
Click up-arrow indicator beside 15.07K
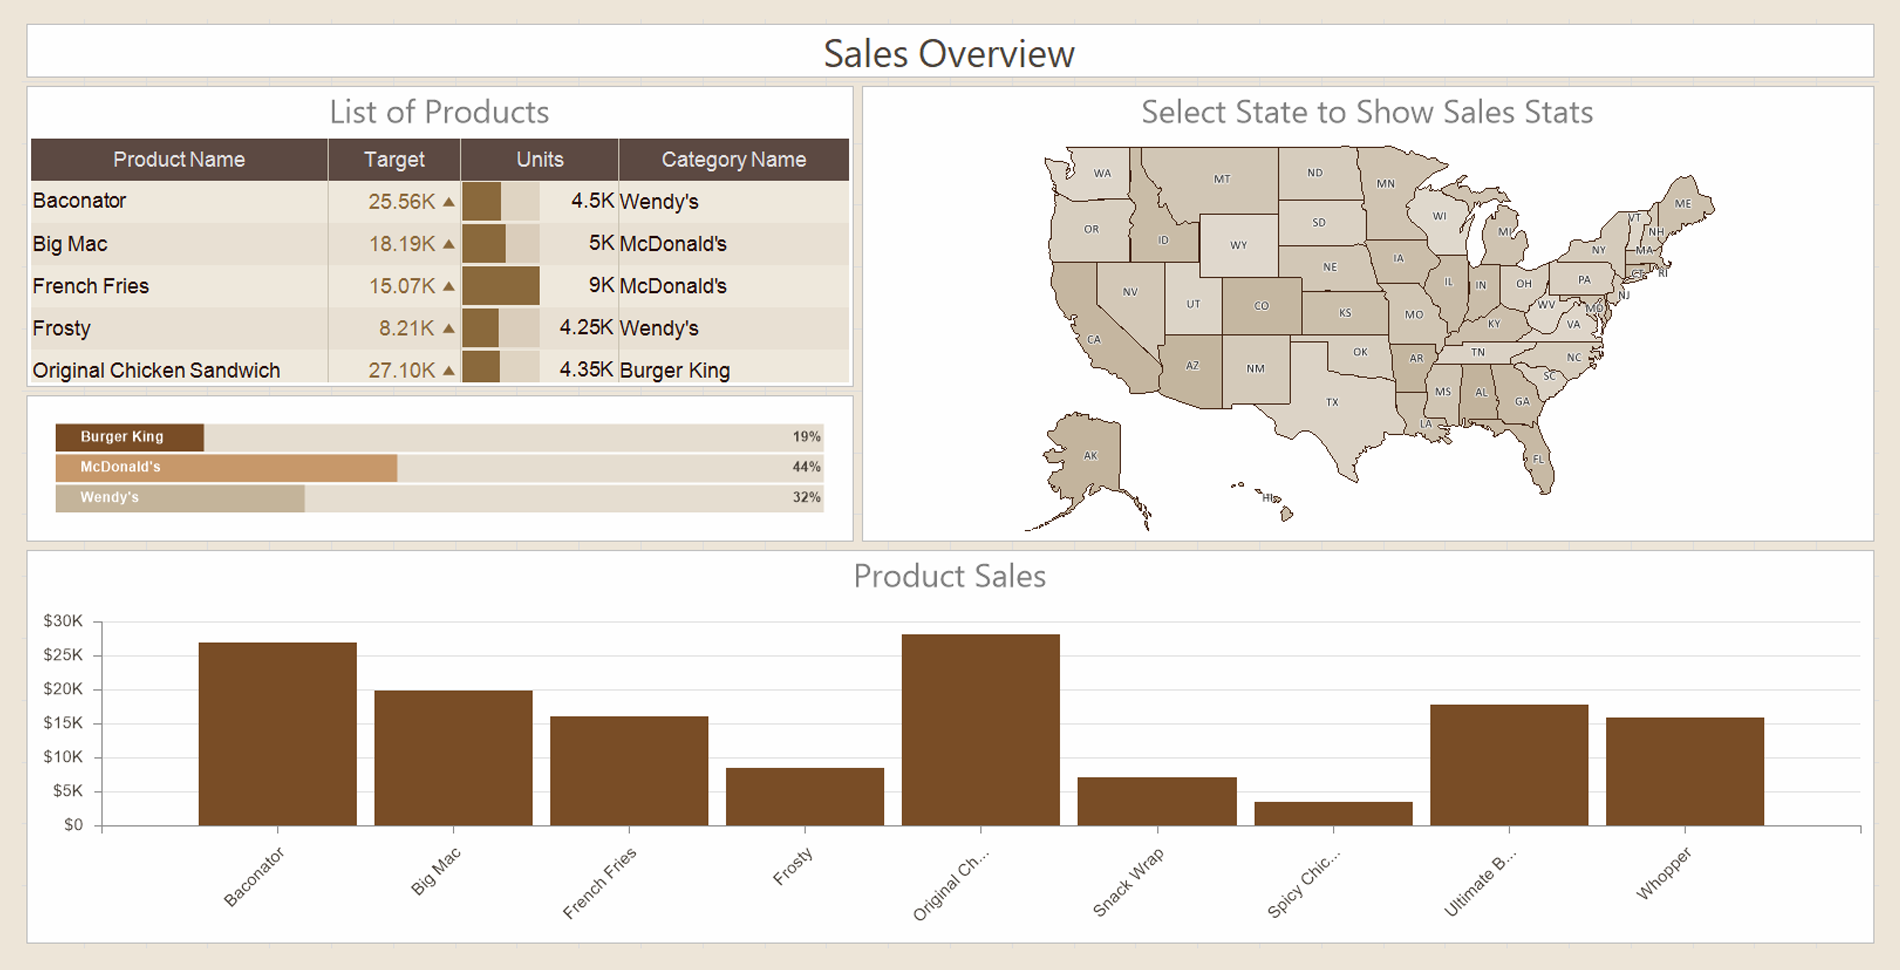click(x=449, y=286)
